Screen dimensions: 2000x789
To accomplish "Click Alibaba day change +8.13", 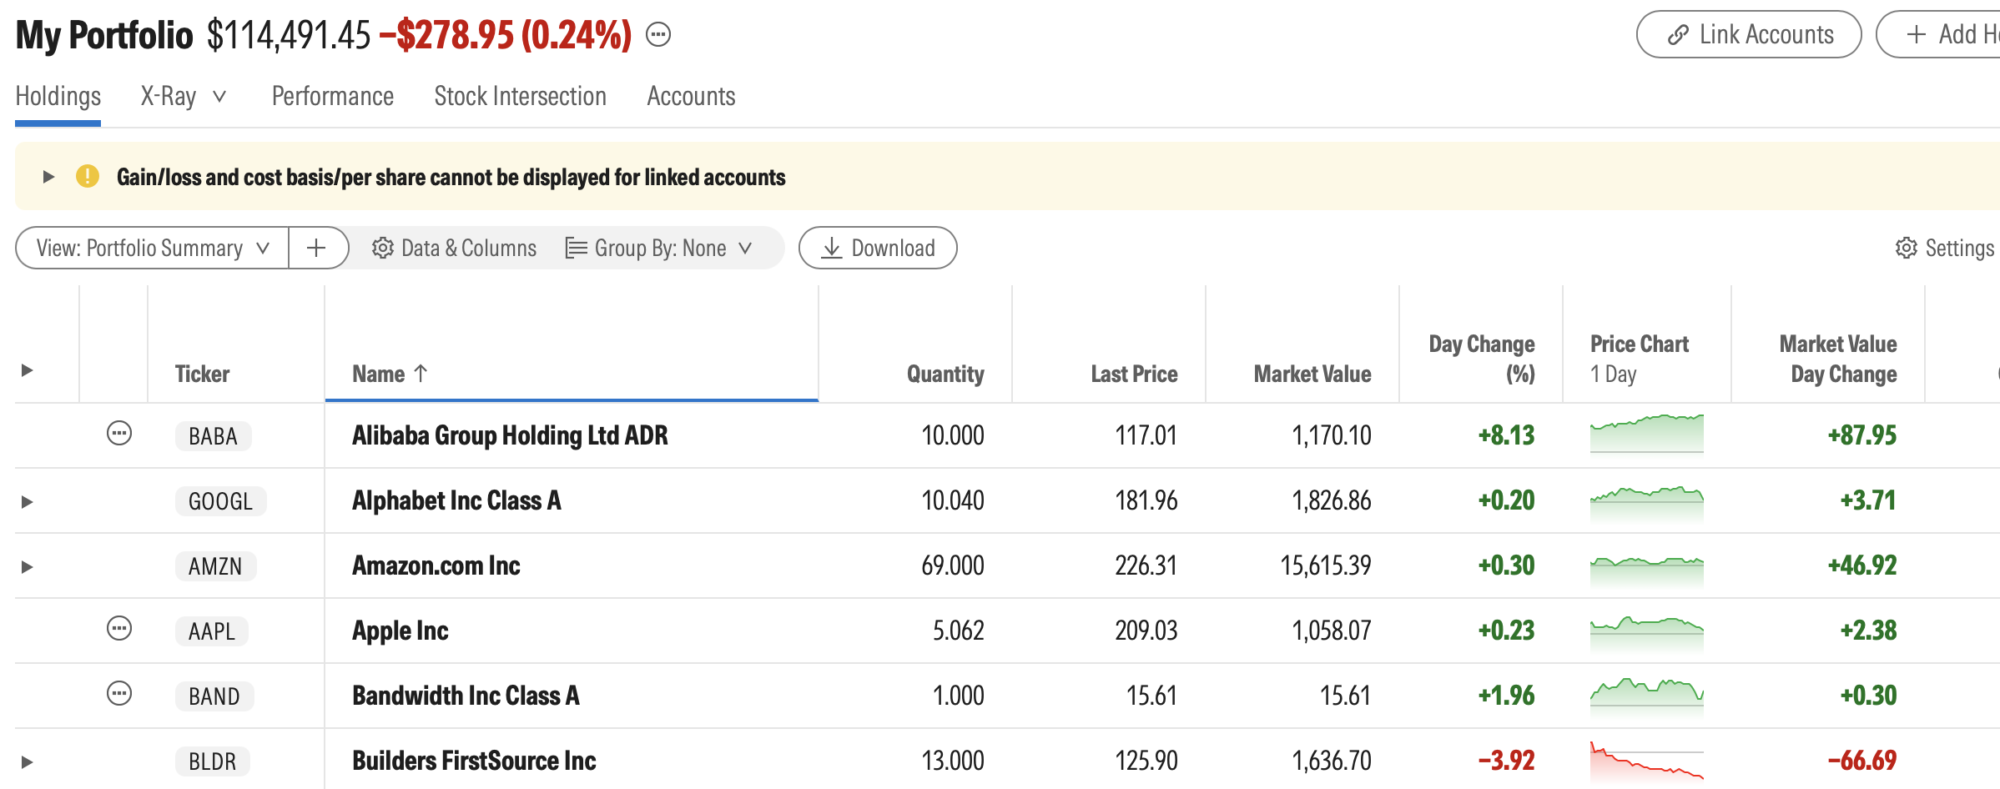I will pyautogui.click(x=1506, y=435).
